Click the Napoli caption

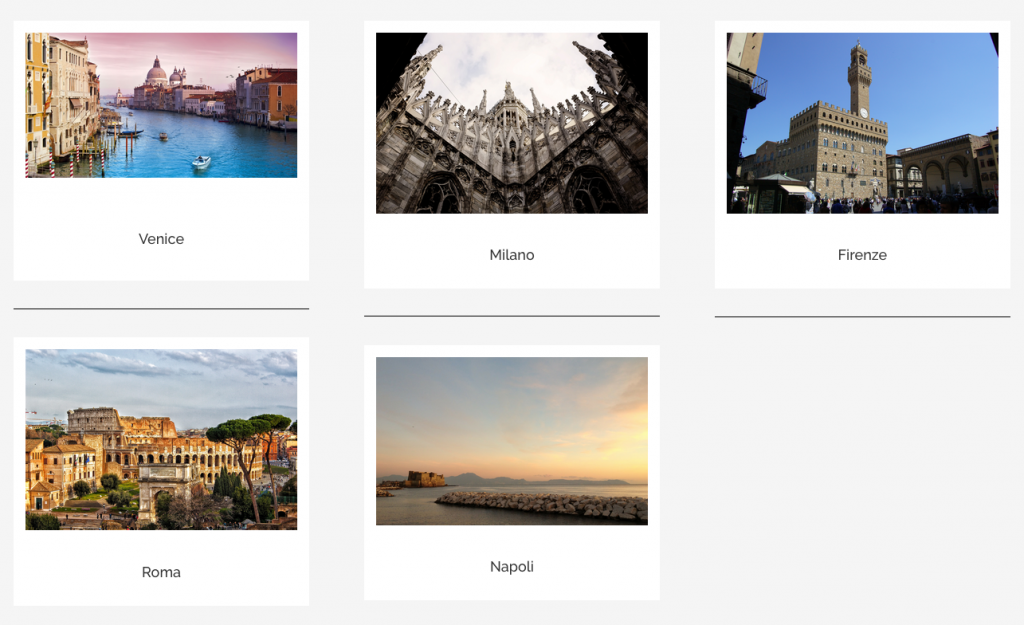[512, 566]
